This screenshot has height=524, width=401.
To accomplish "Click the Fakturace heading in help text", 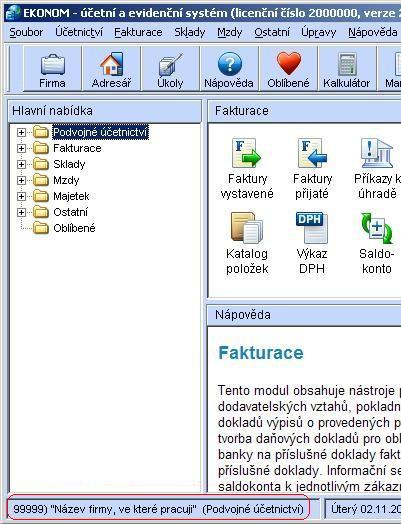I will (261, 353).
